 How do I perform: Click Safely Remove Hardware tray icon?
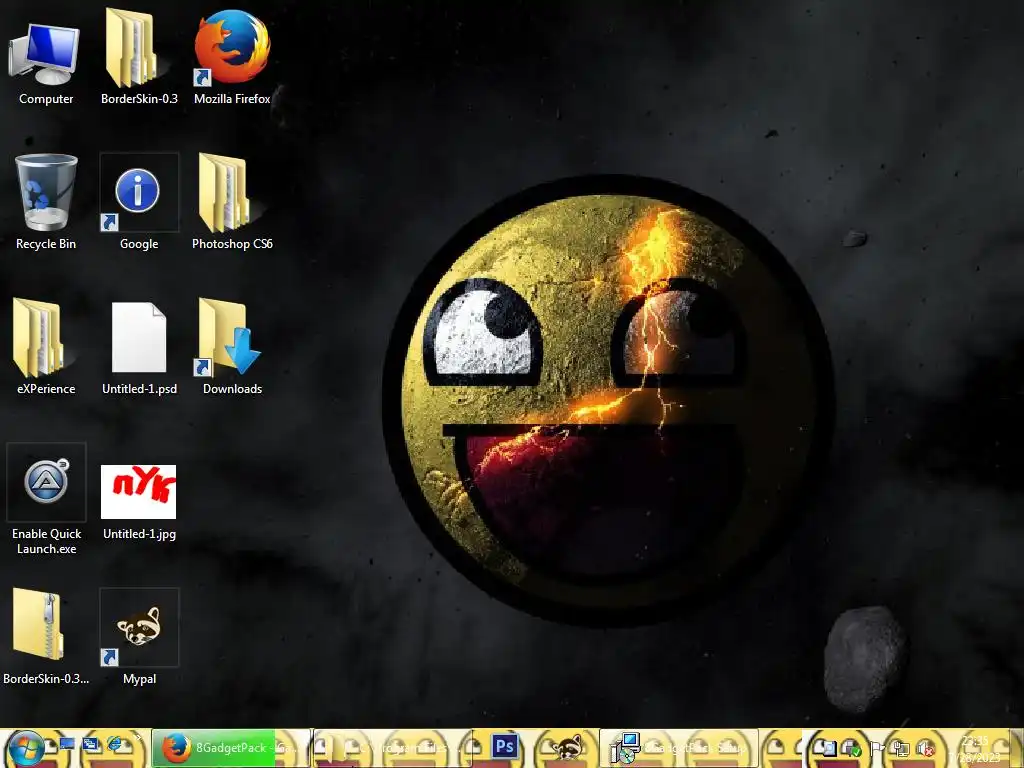click(852, 748)
